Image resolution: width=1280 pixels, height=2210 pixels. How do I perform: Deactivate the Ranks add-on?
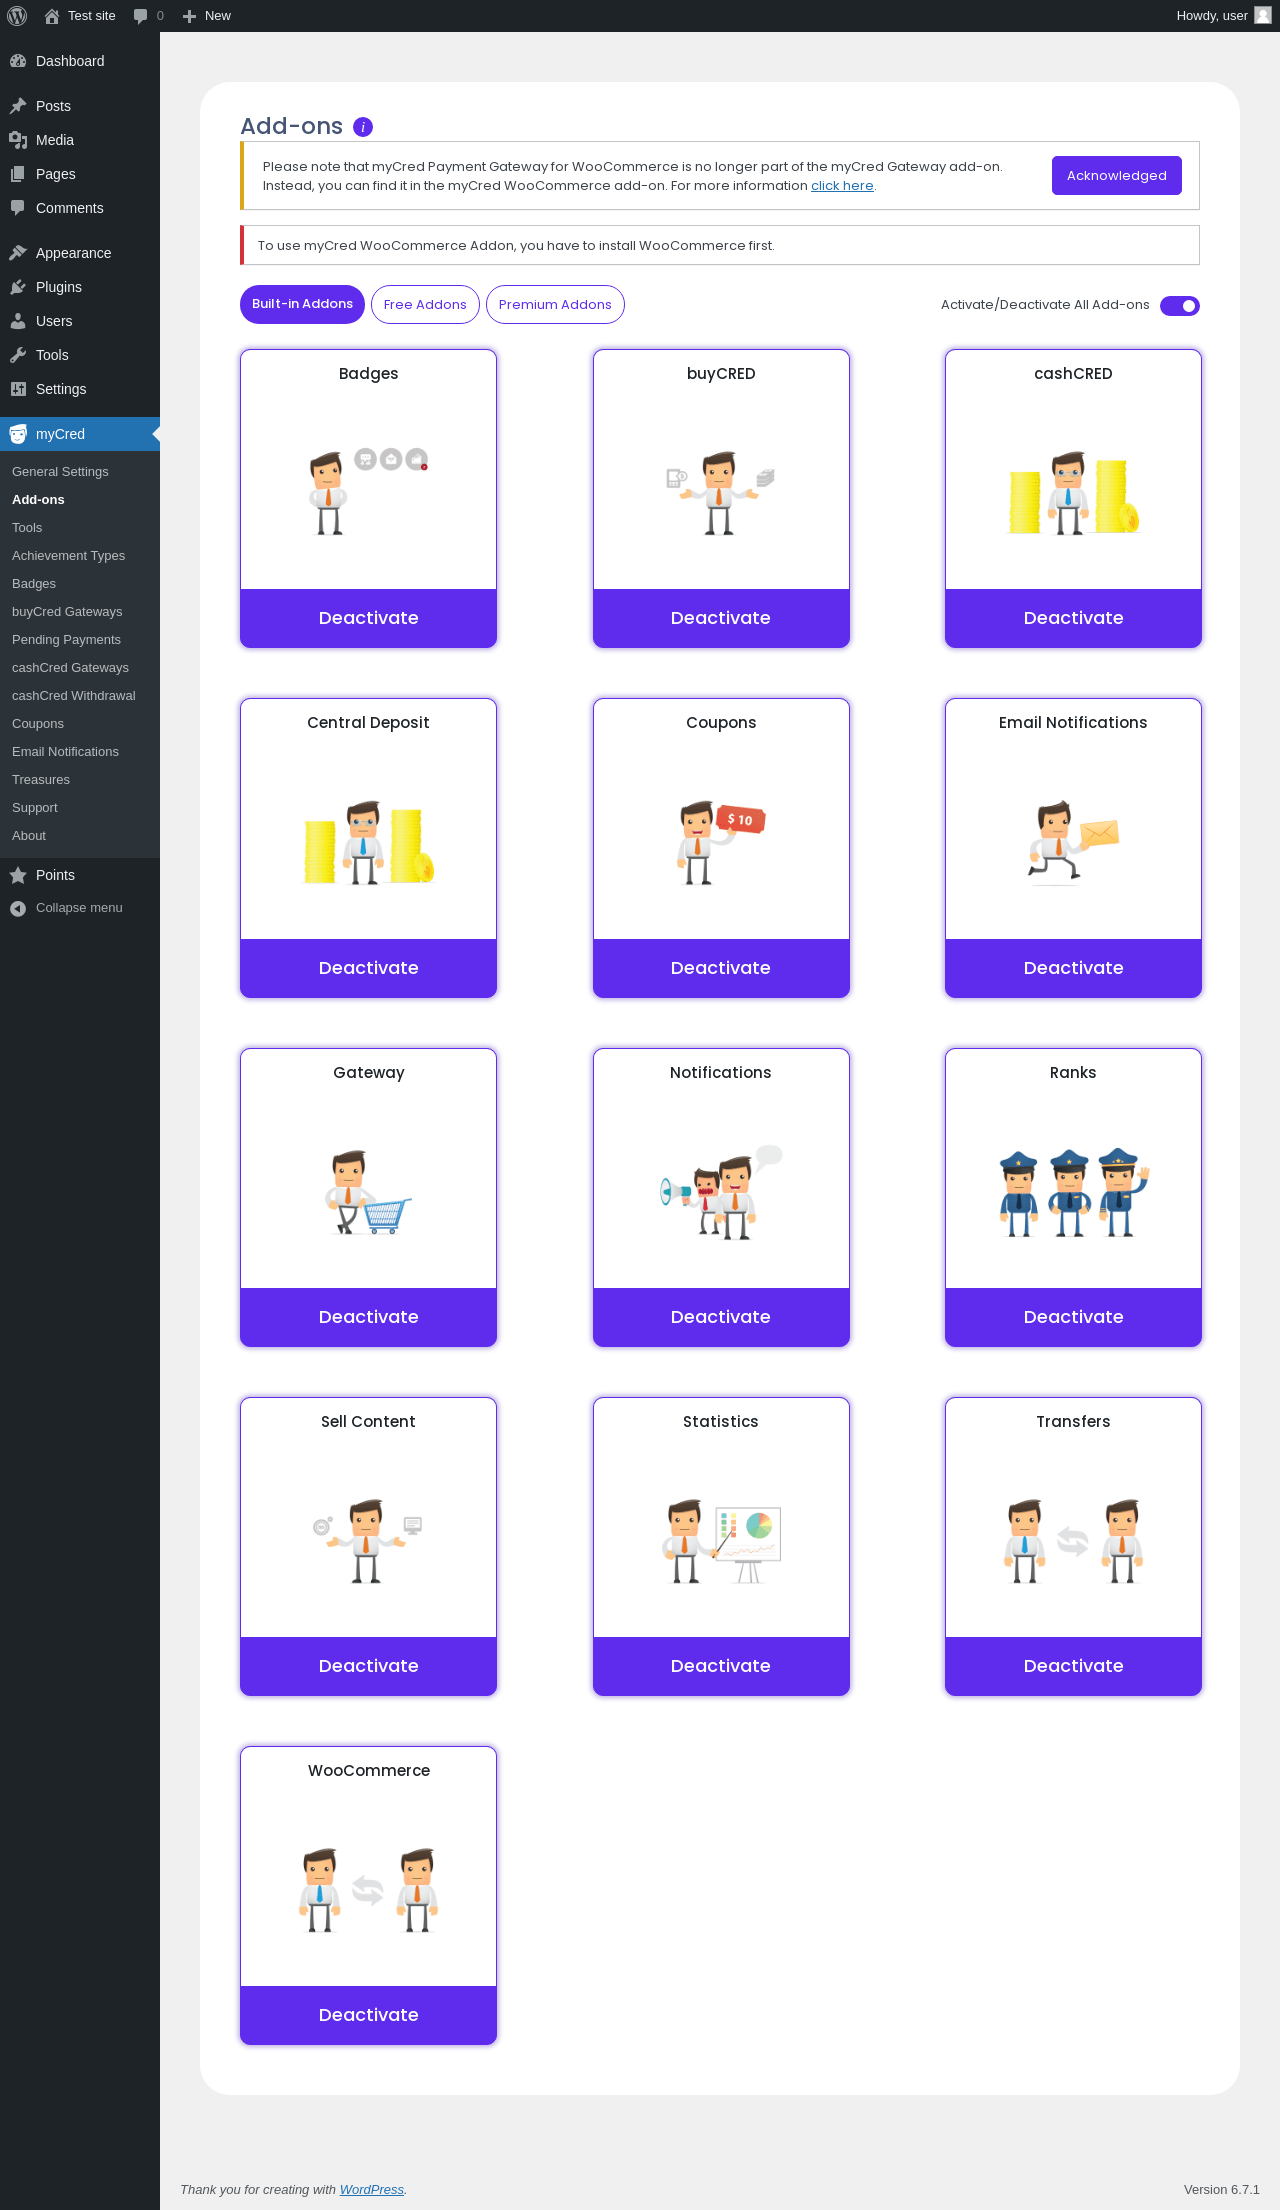coord(1073,1317)
